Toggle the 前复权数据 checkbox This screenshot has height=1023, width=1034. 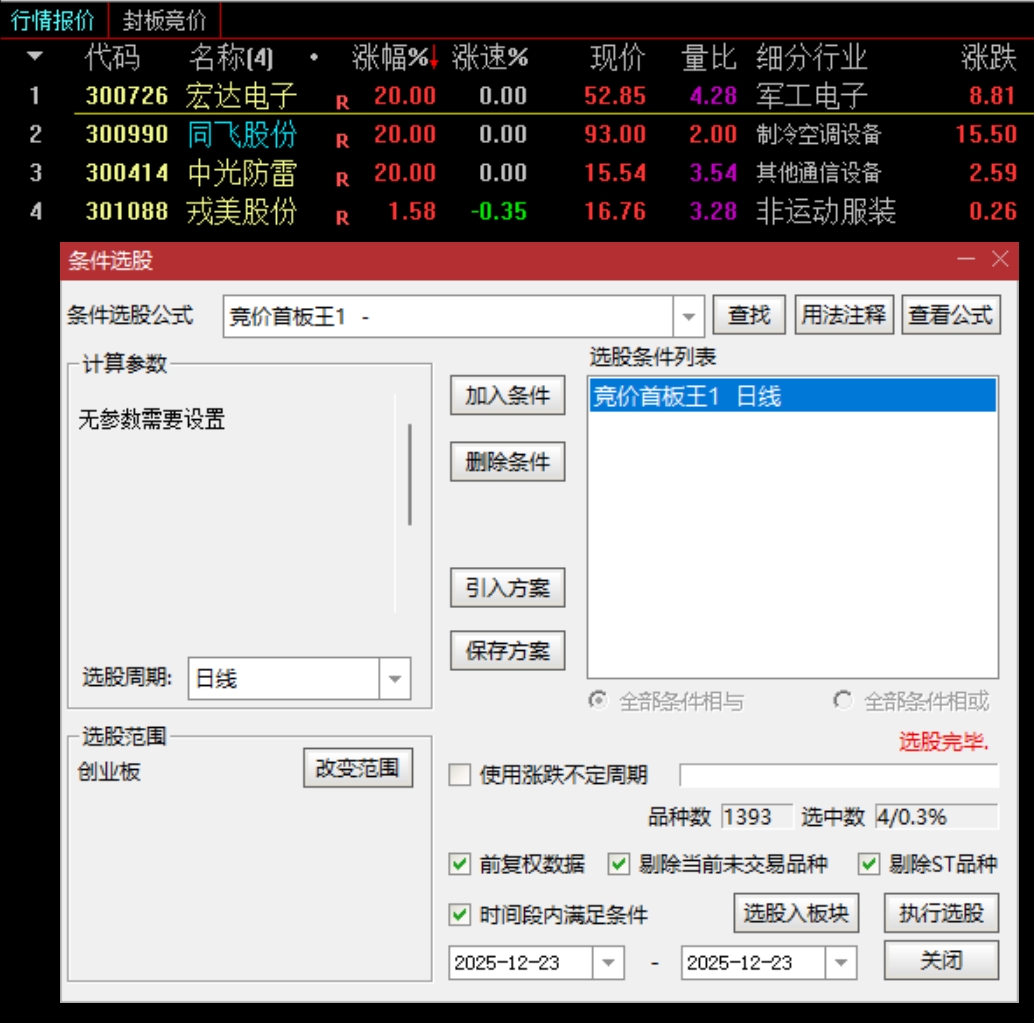[460, 863]
